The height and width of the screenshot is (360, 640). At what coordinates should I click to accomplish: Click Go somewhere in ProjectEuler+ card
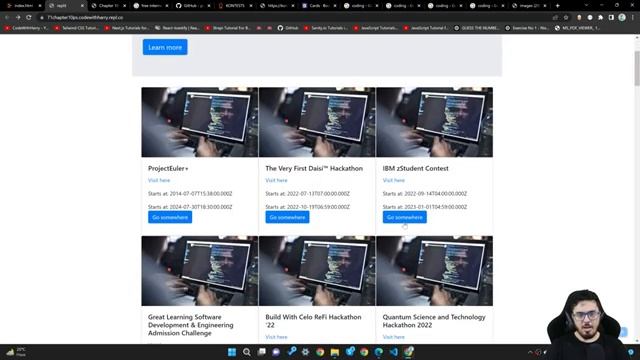pyautogui.click(x=170, y=217)
